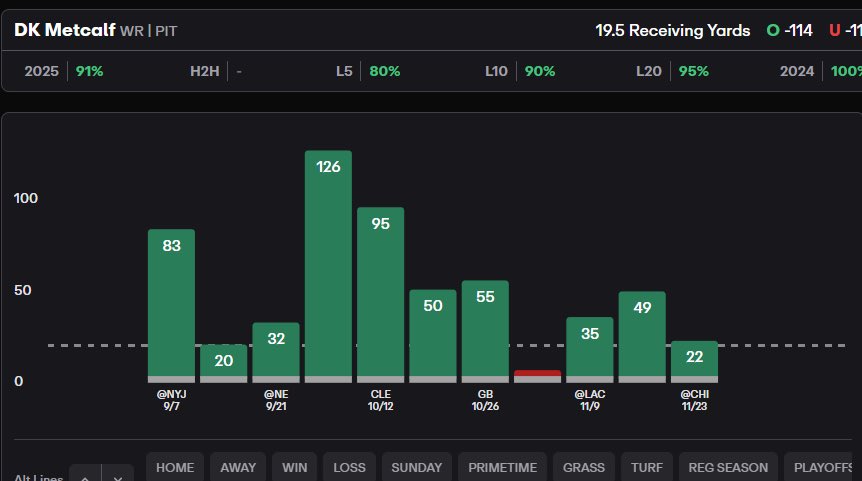Viewport: 862px width, 481px height.
Task: Click the 50-yard bar in the chart
Action: [433, 336]
